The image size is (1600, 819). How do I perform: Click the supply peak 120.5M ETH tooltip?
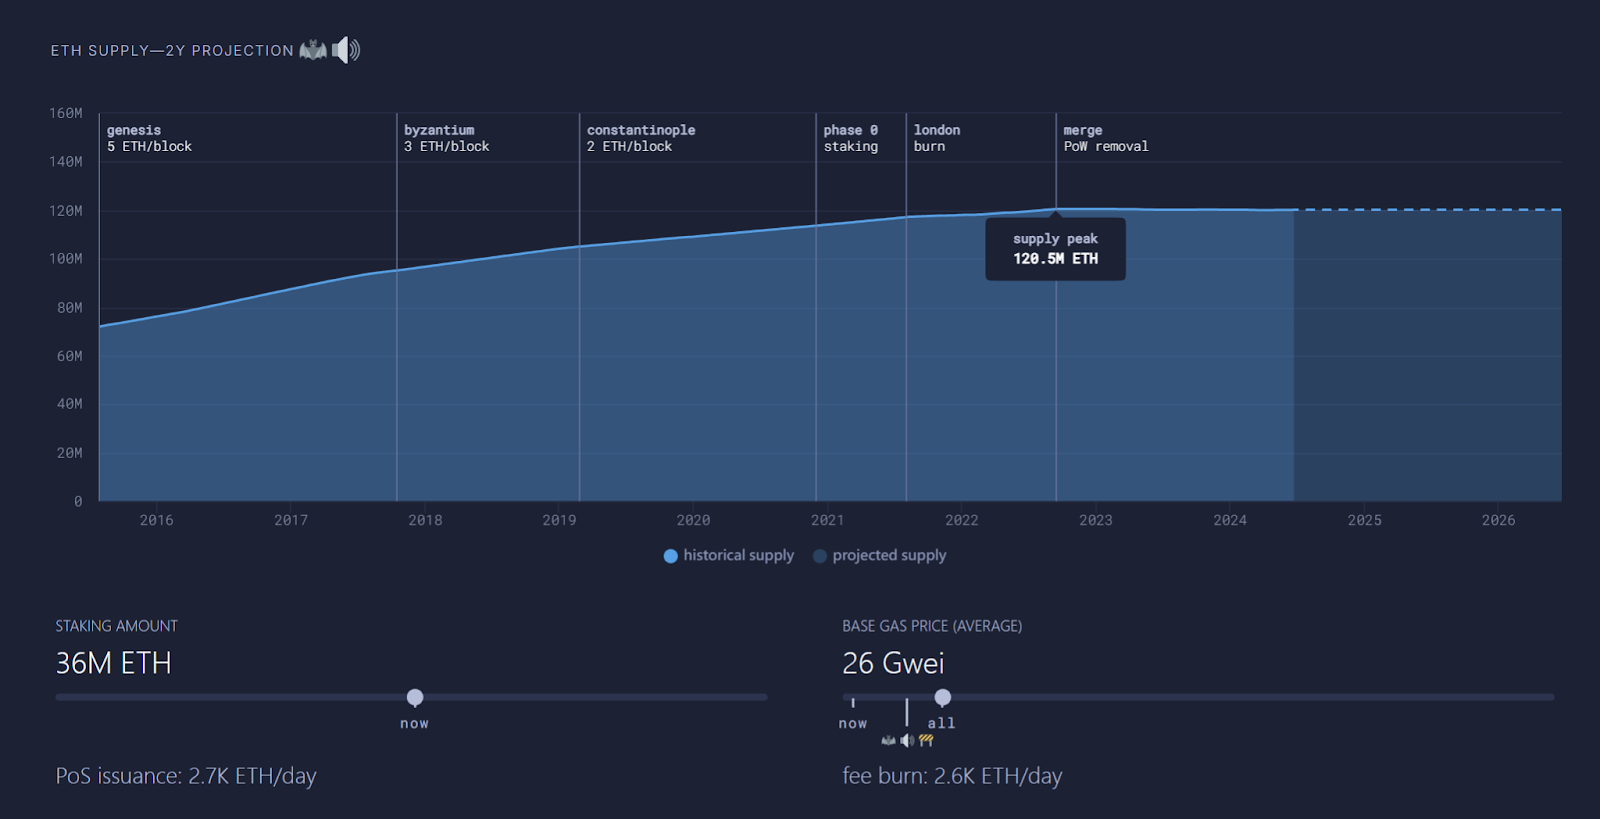coord(1055,249)
